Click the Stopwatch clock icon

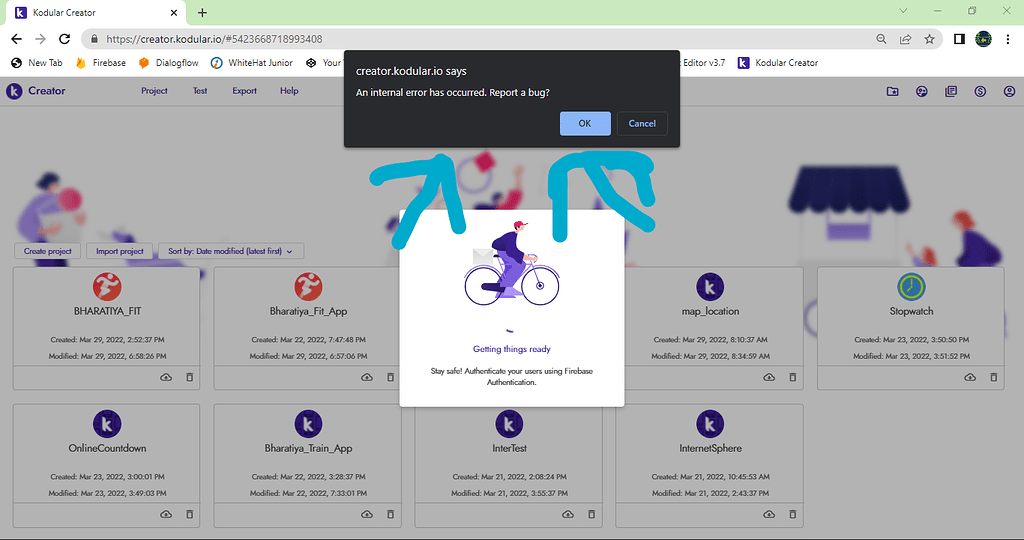pyautogui.click(x=911, y=287)
